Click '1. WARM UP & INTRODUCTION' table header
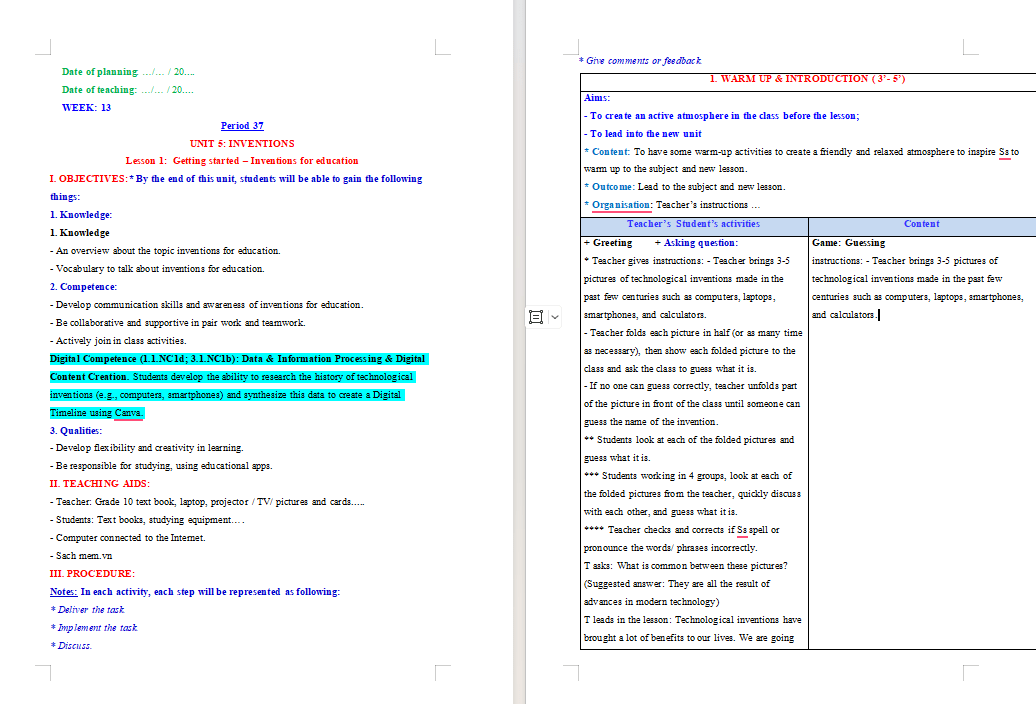1036x704 pixels. (x=807, y=79)
